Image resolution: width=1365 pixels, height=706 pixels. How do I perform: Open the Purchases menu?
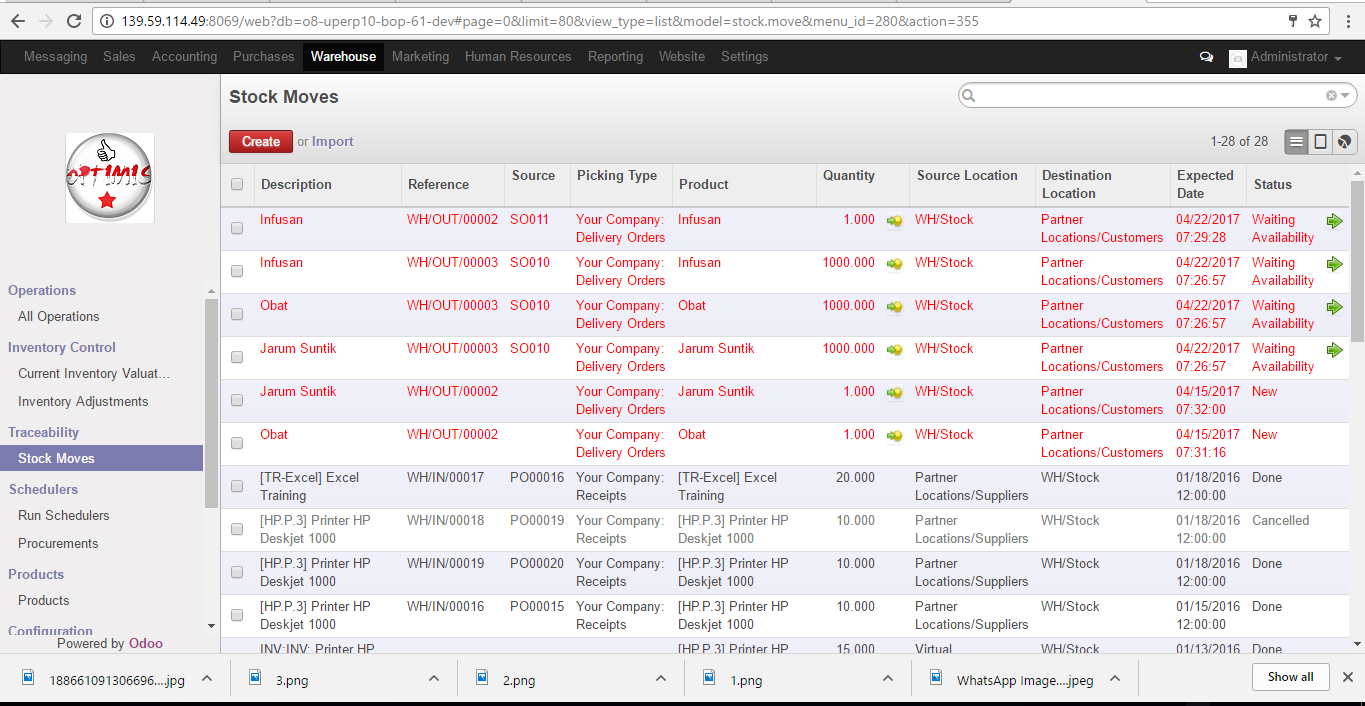[x=264, y=57]
